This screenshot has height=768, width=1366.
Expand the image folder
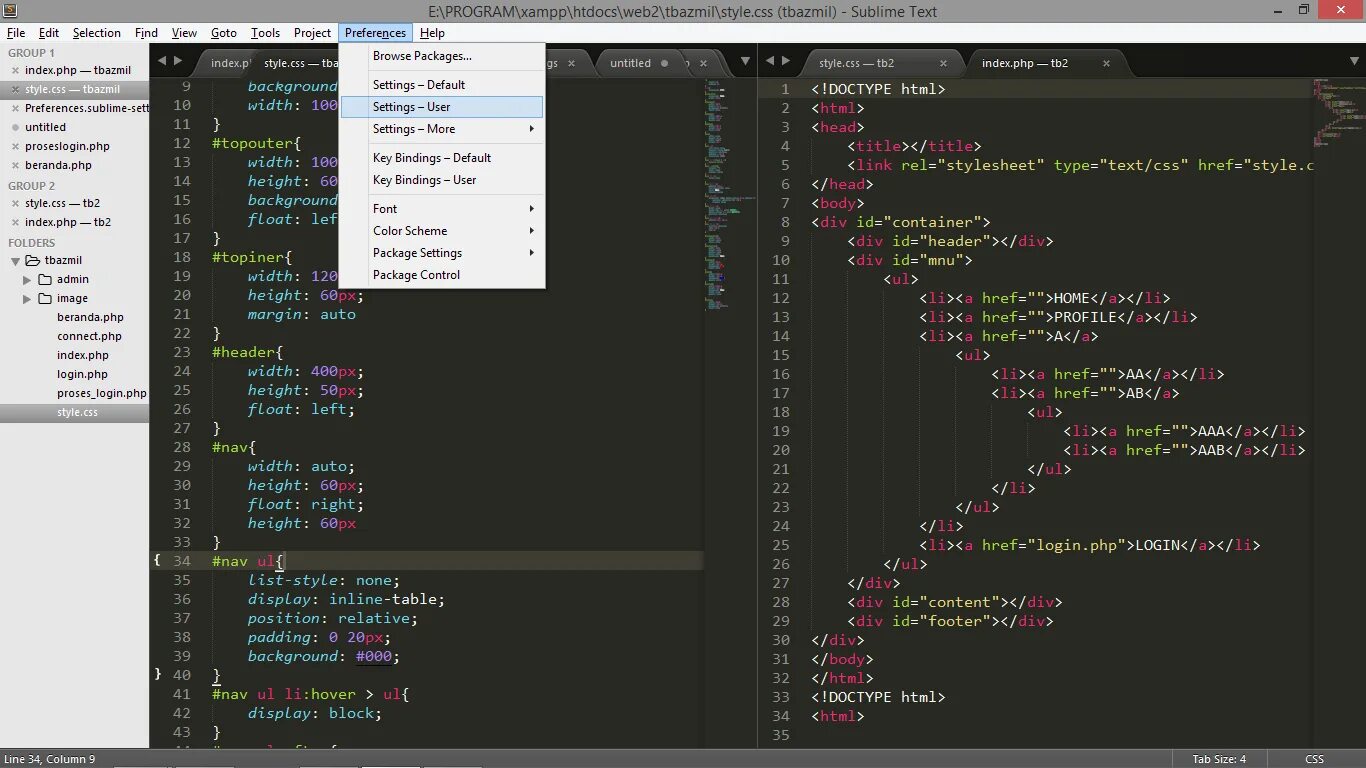(27, 298)
